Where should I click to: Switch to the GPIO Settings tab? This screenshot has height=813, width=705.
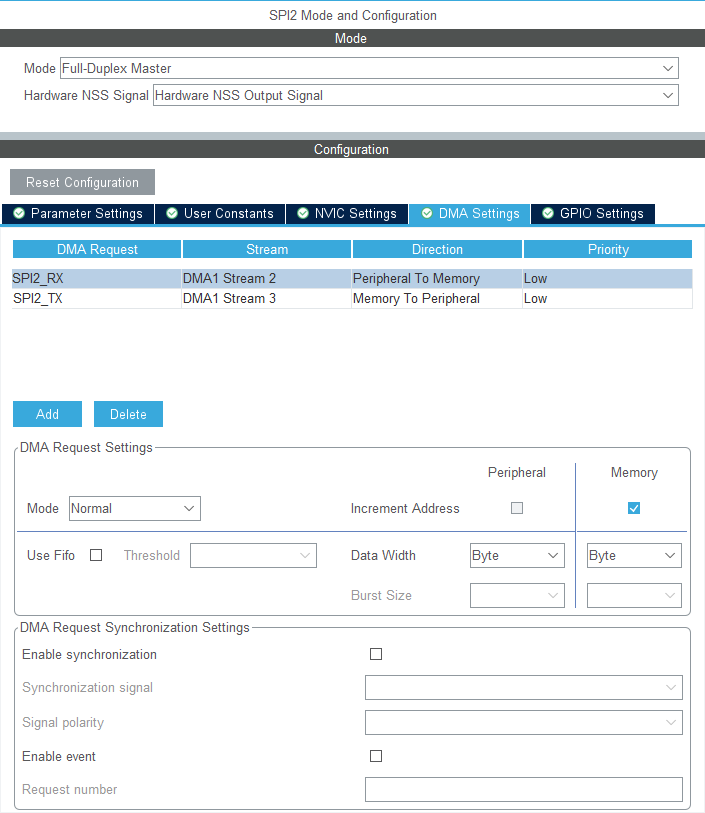593,214
